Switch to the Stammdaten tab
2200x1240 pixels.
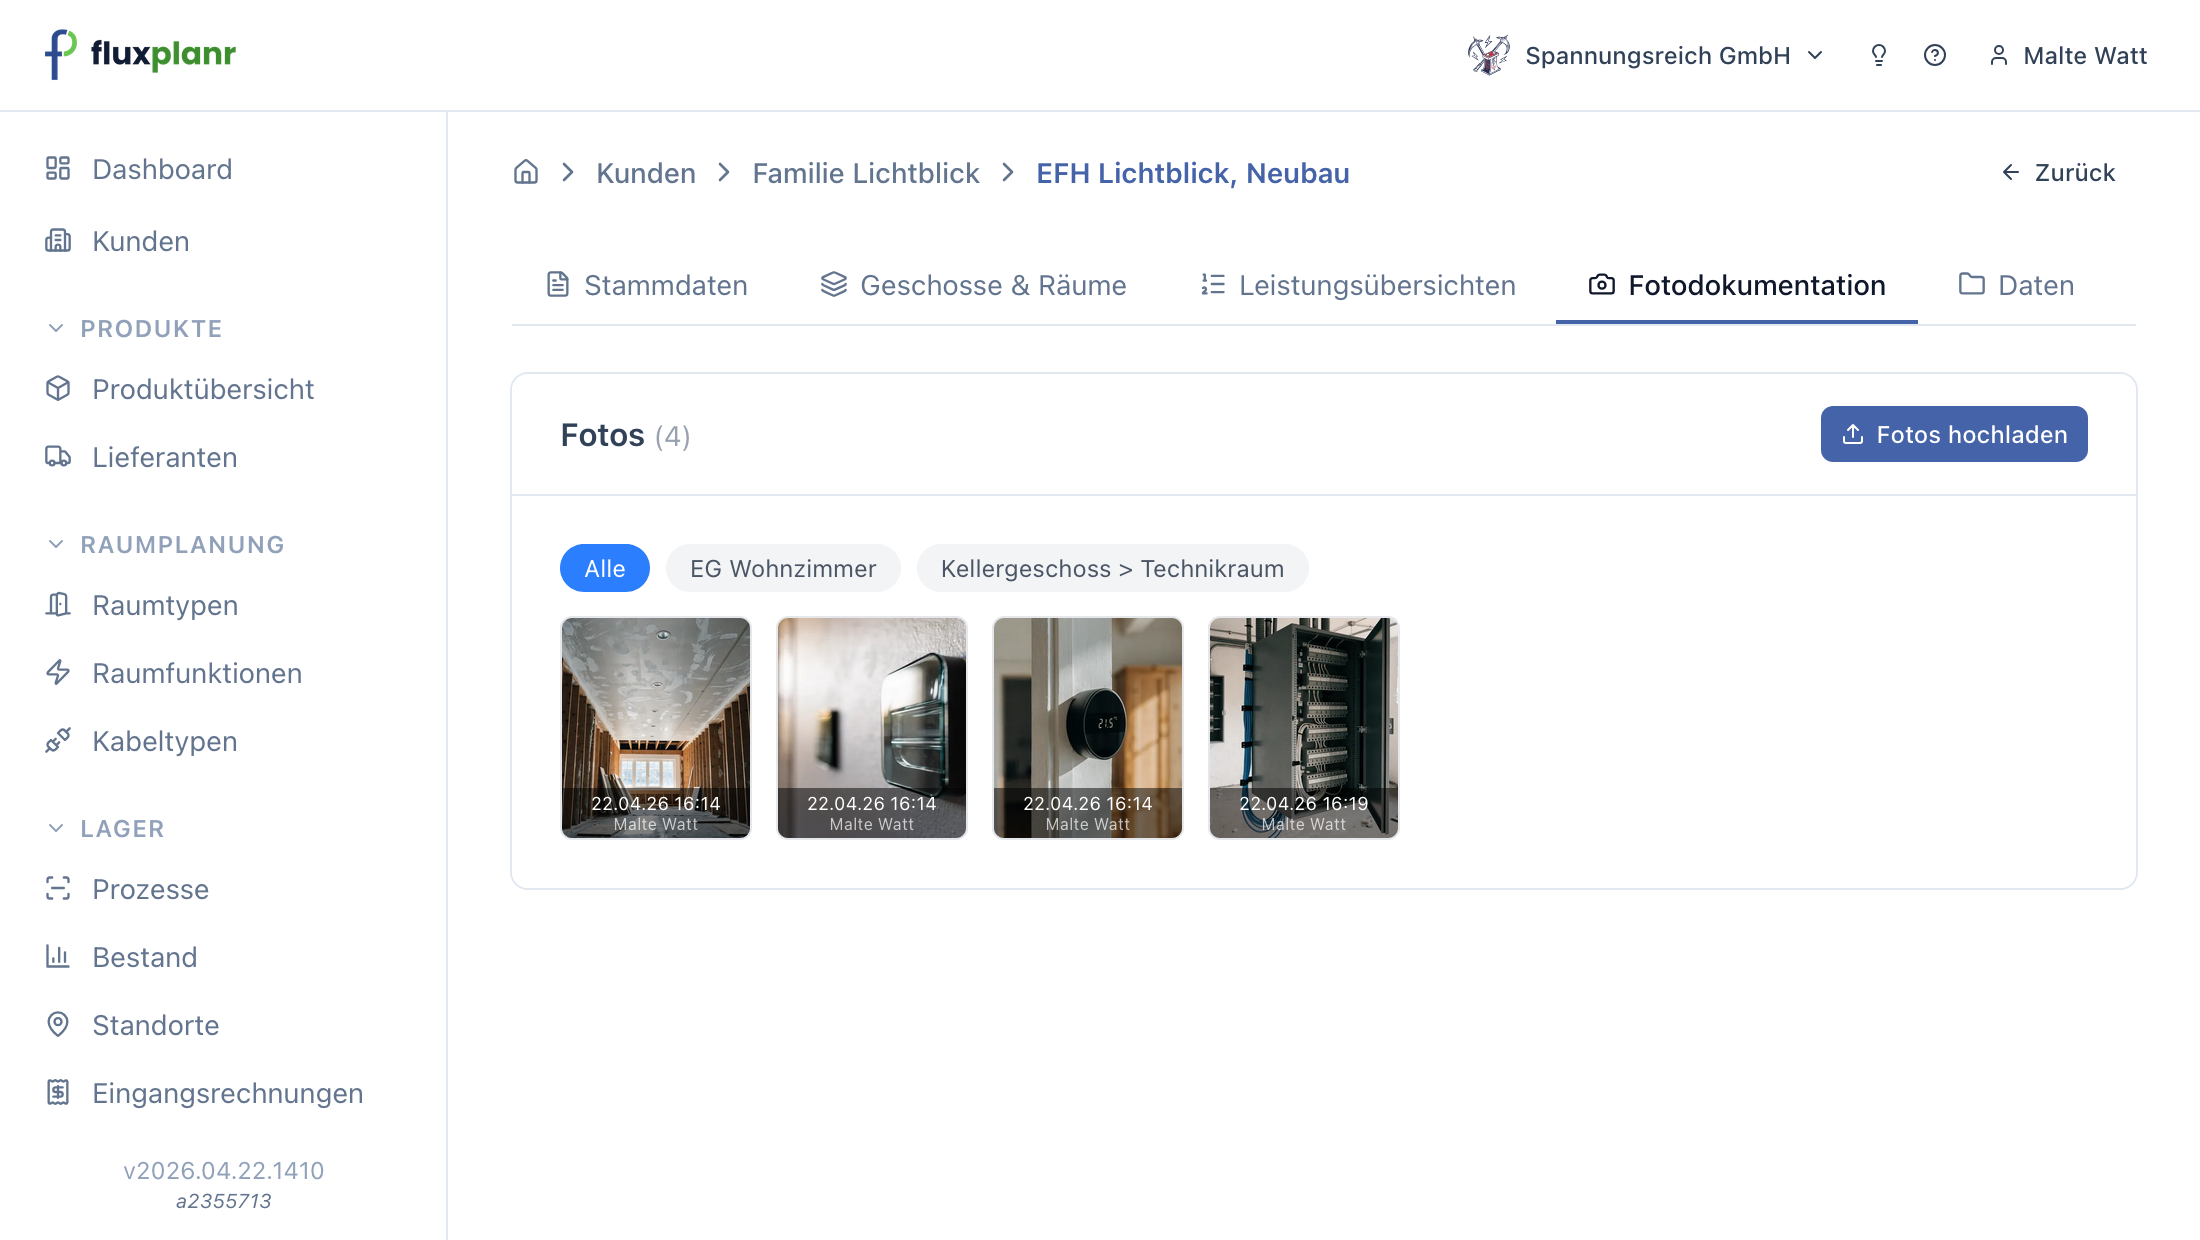pyautogui.click(x=647, y=285)
